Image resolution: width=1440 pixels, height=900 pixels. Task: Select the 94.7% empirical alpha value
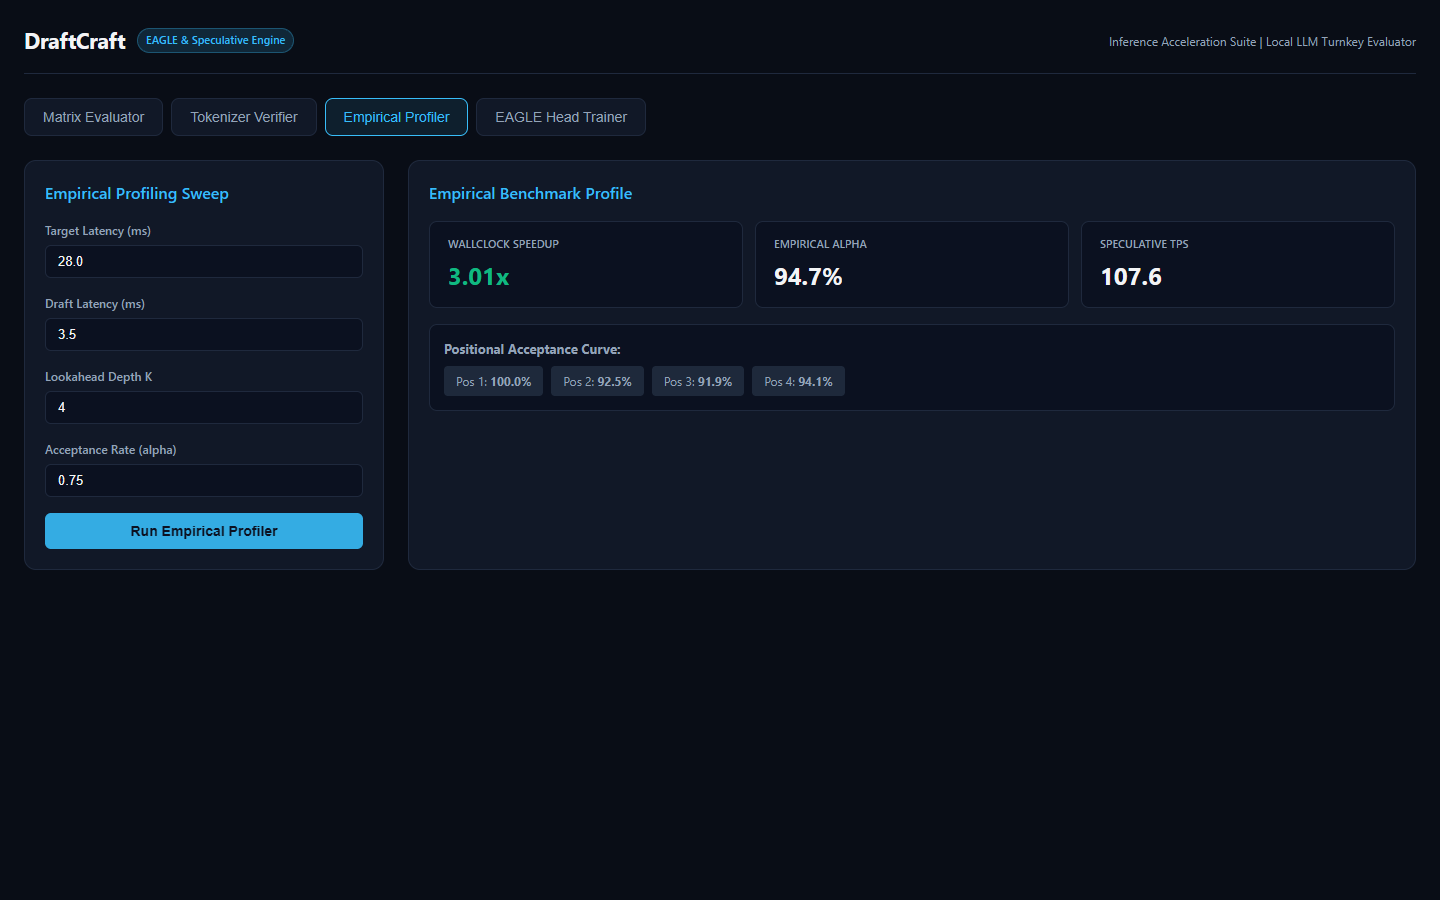click(x=808, y=277)
